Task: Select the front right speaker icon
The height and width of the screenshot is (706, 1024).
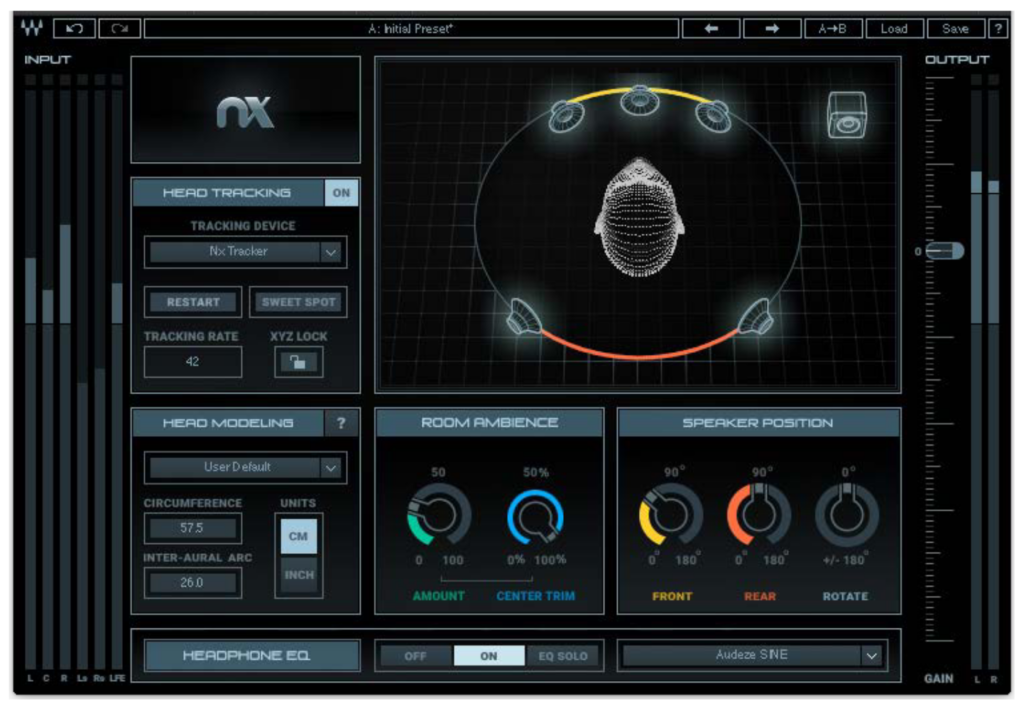Action: point(712,116)
